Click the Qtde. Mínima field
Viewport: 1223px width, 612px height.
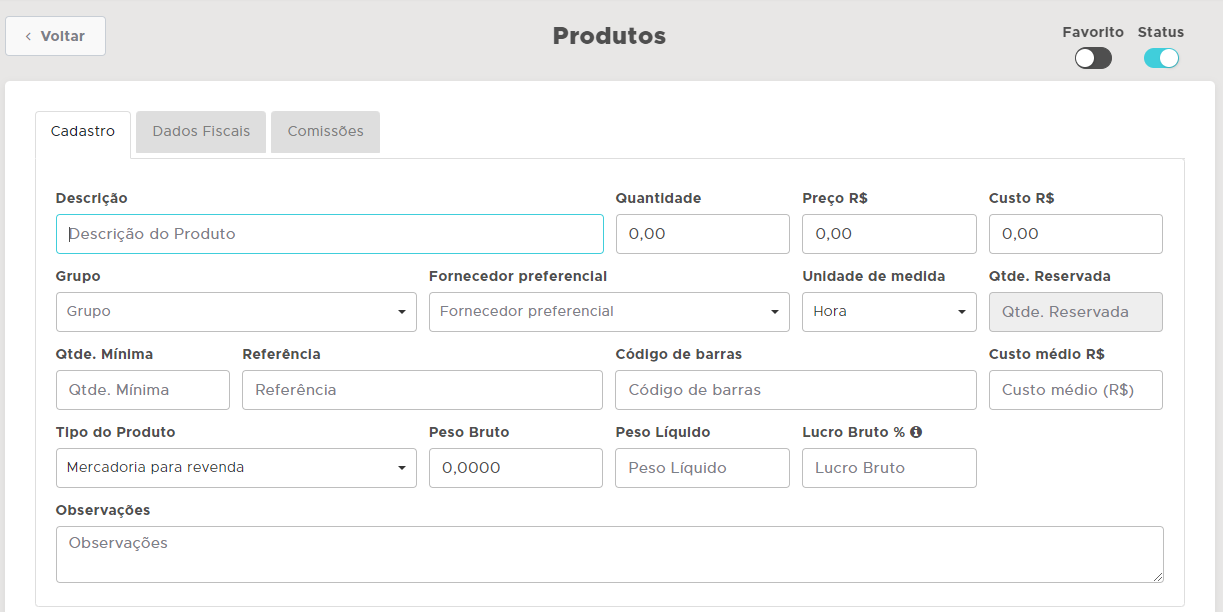coord(143,390)
